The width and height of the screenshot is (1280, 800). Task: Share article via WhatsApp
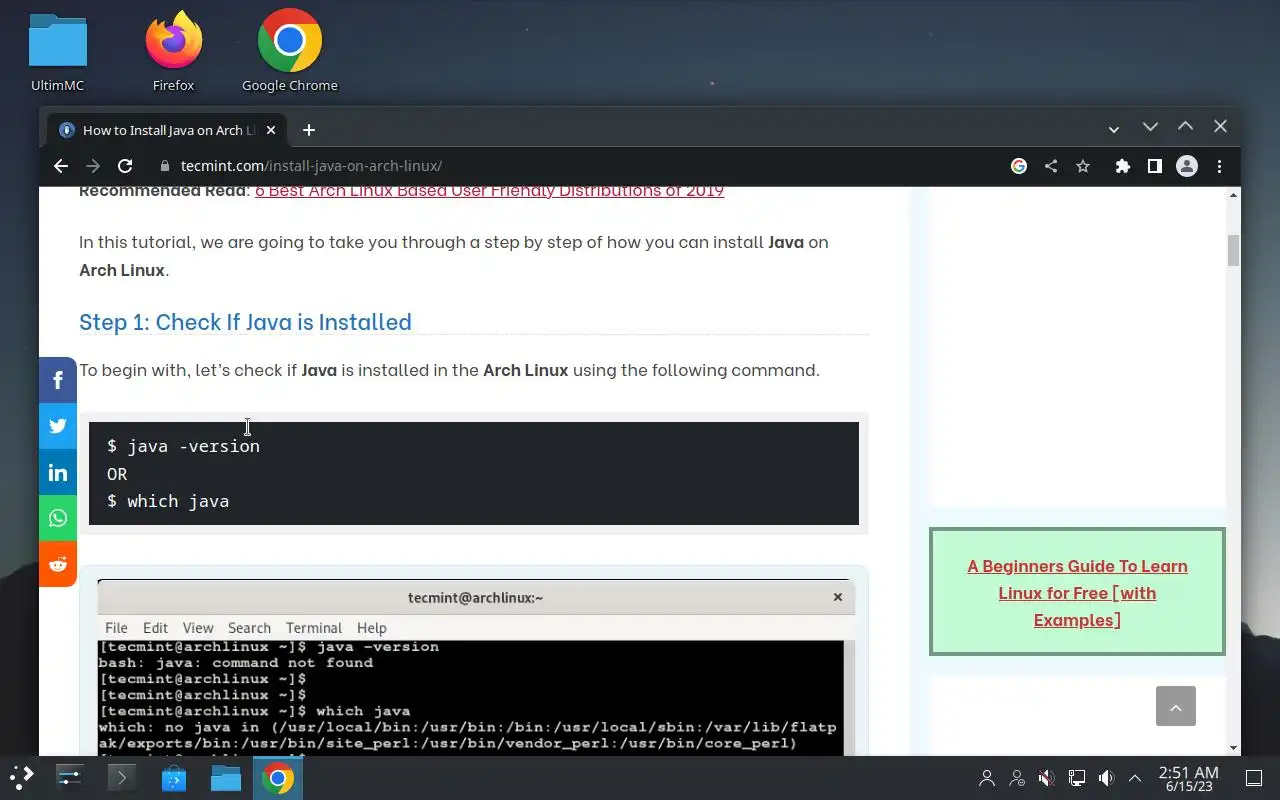point(58,518)
